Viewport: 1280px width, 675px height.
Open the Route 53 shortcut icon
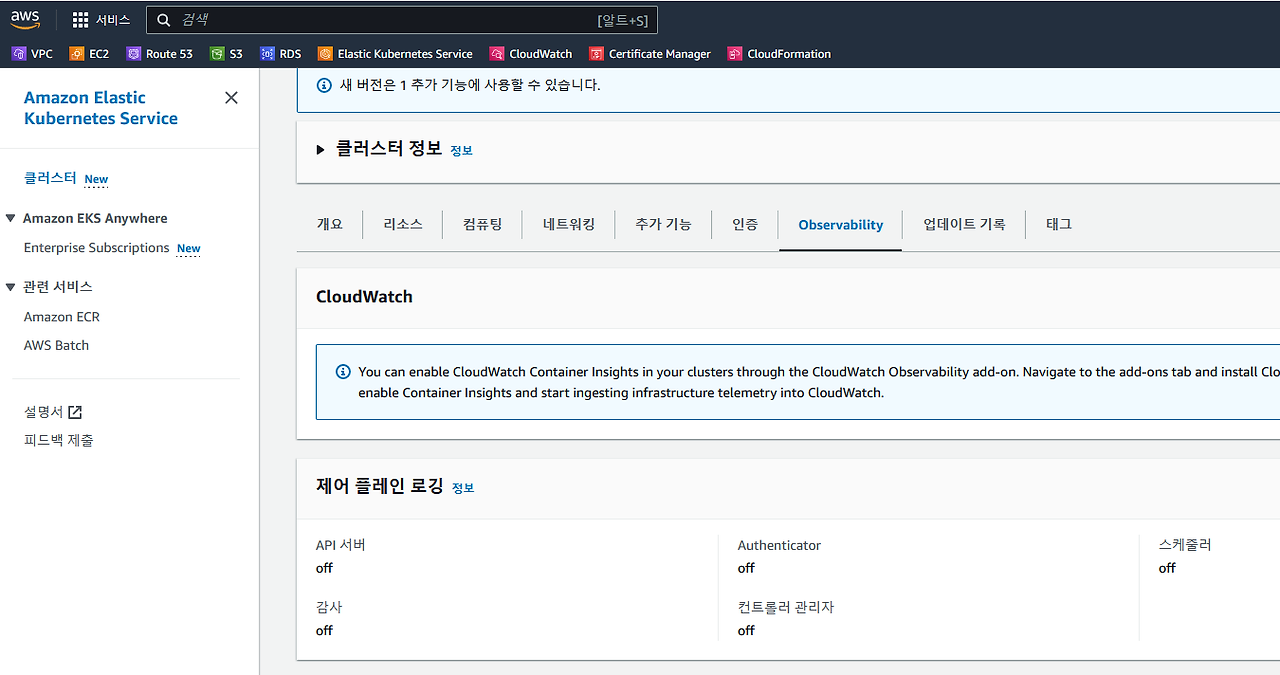133,54
